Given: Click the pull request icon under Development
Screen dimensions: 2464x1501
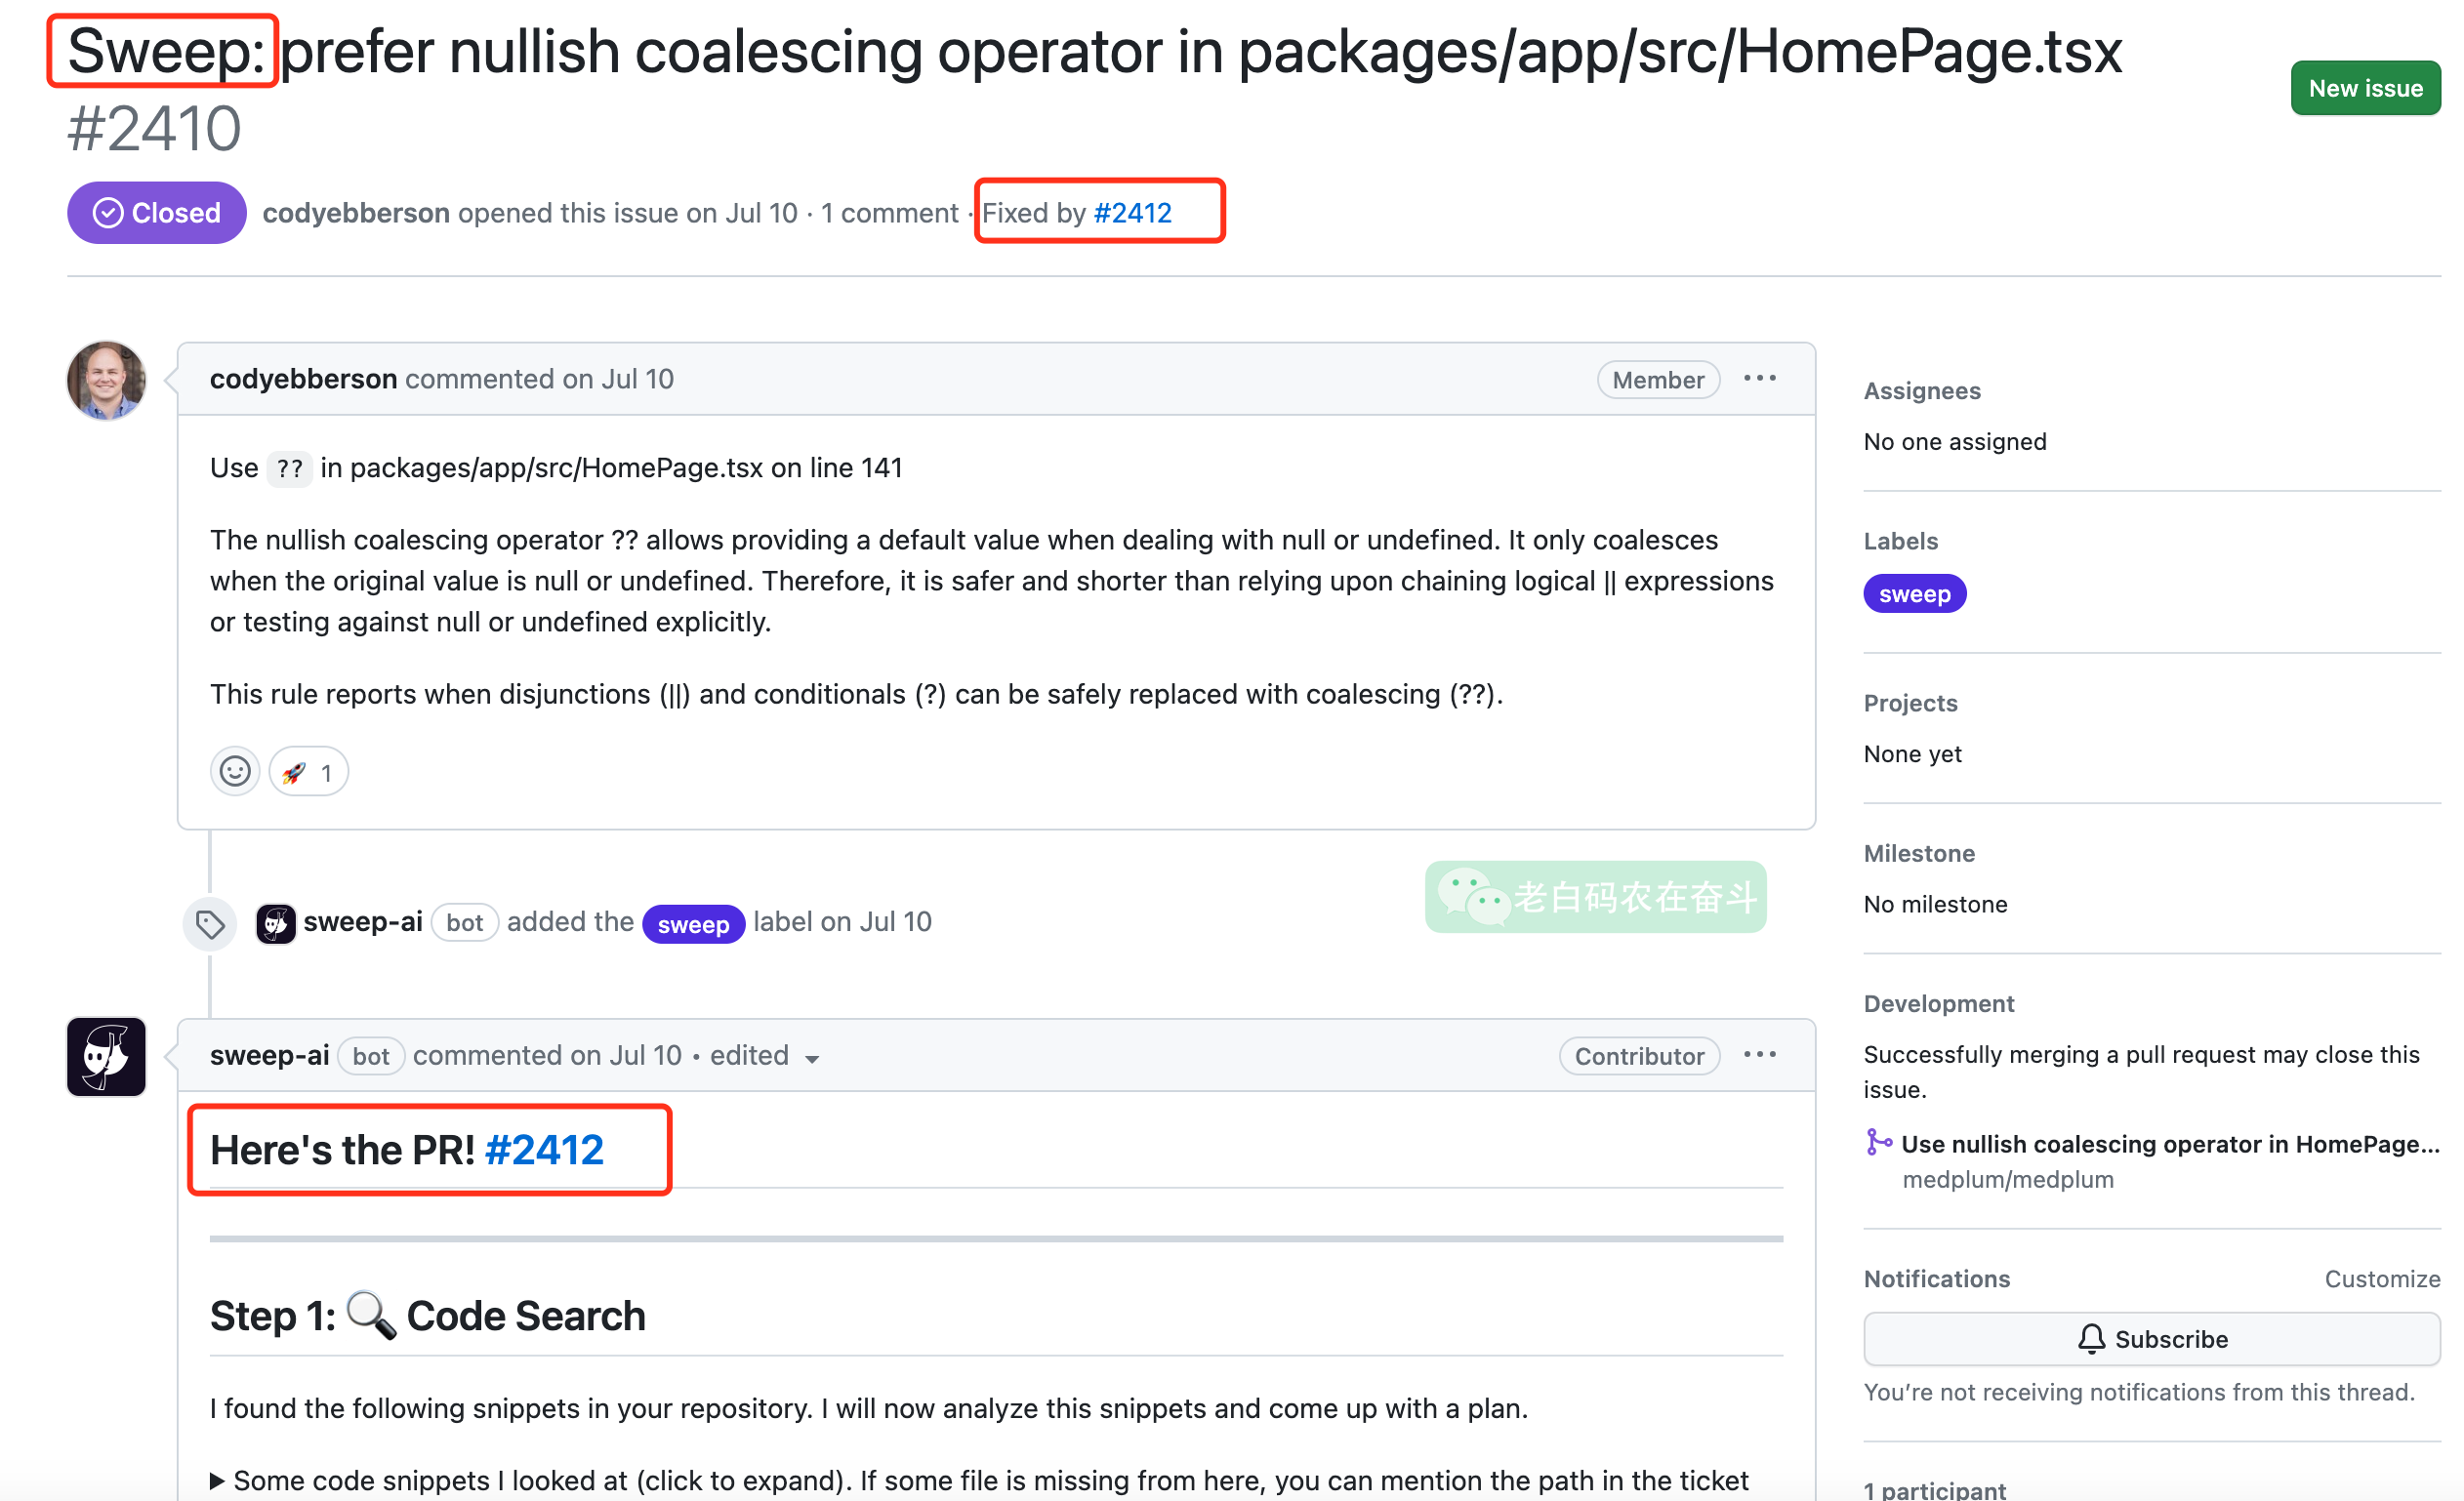Looking at the screenshot, I should click(1878, 1142).
